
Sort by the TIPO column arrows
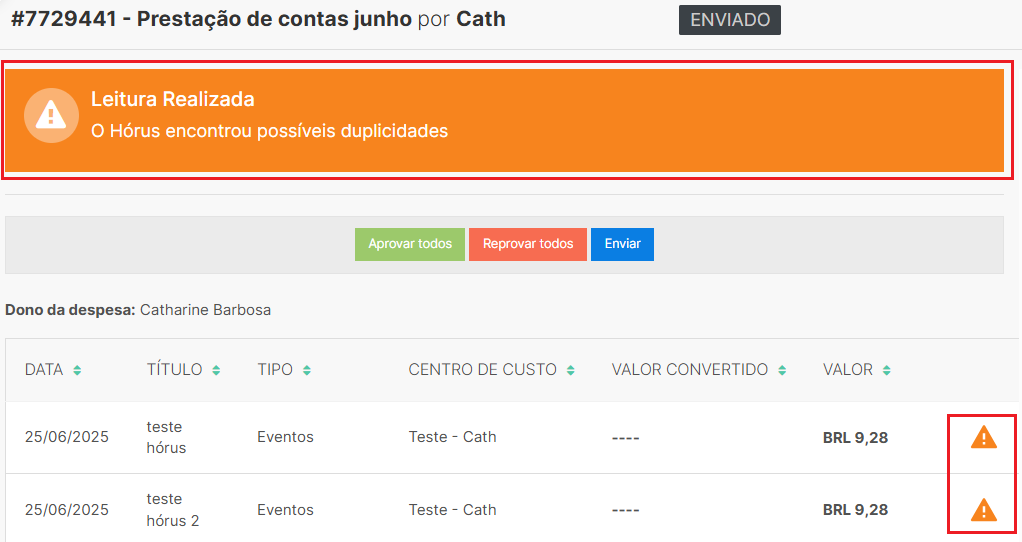coord(306,370)
